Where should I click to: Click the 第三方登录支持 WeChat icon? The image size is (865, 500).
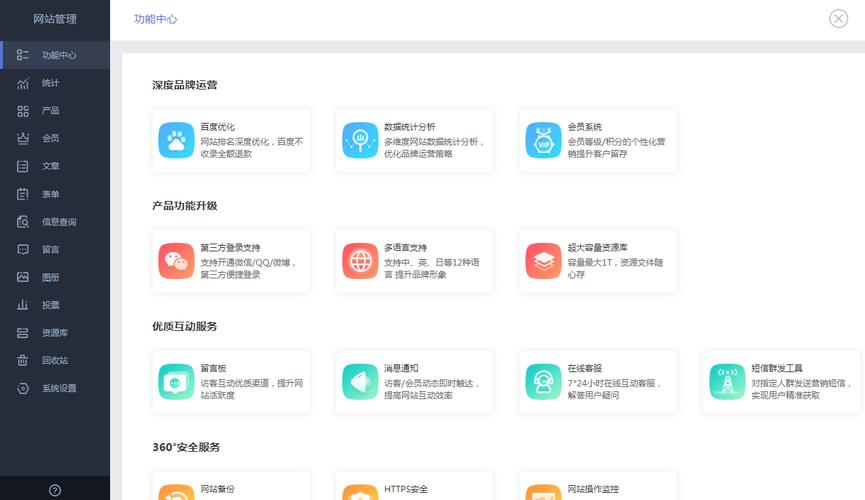point(176,261)
